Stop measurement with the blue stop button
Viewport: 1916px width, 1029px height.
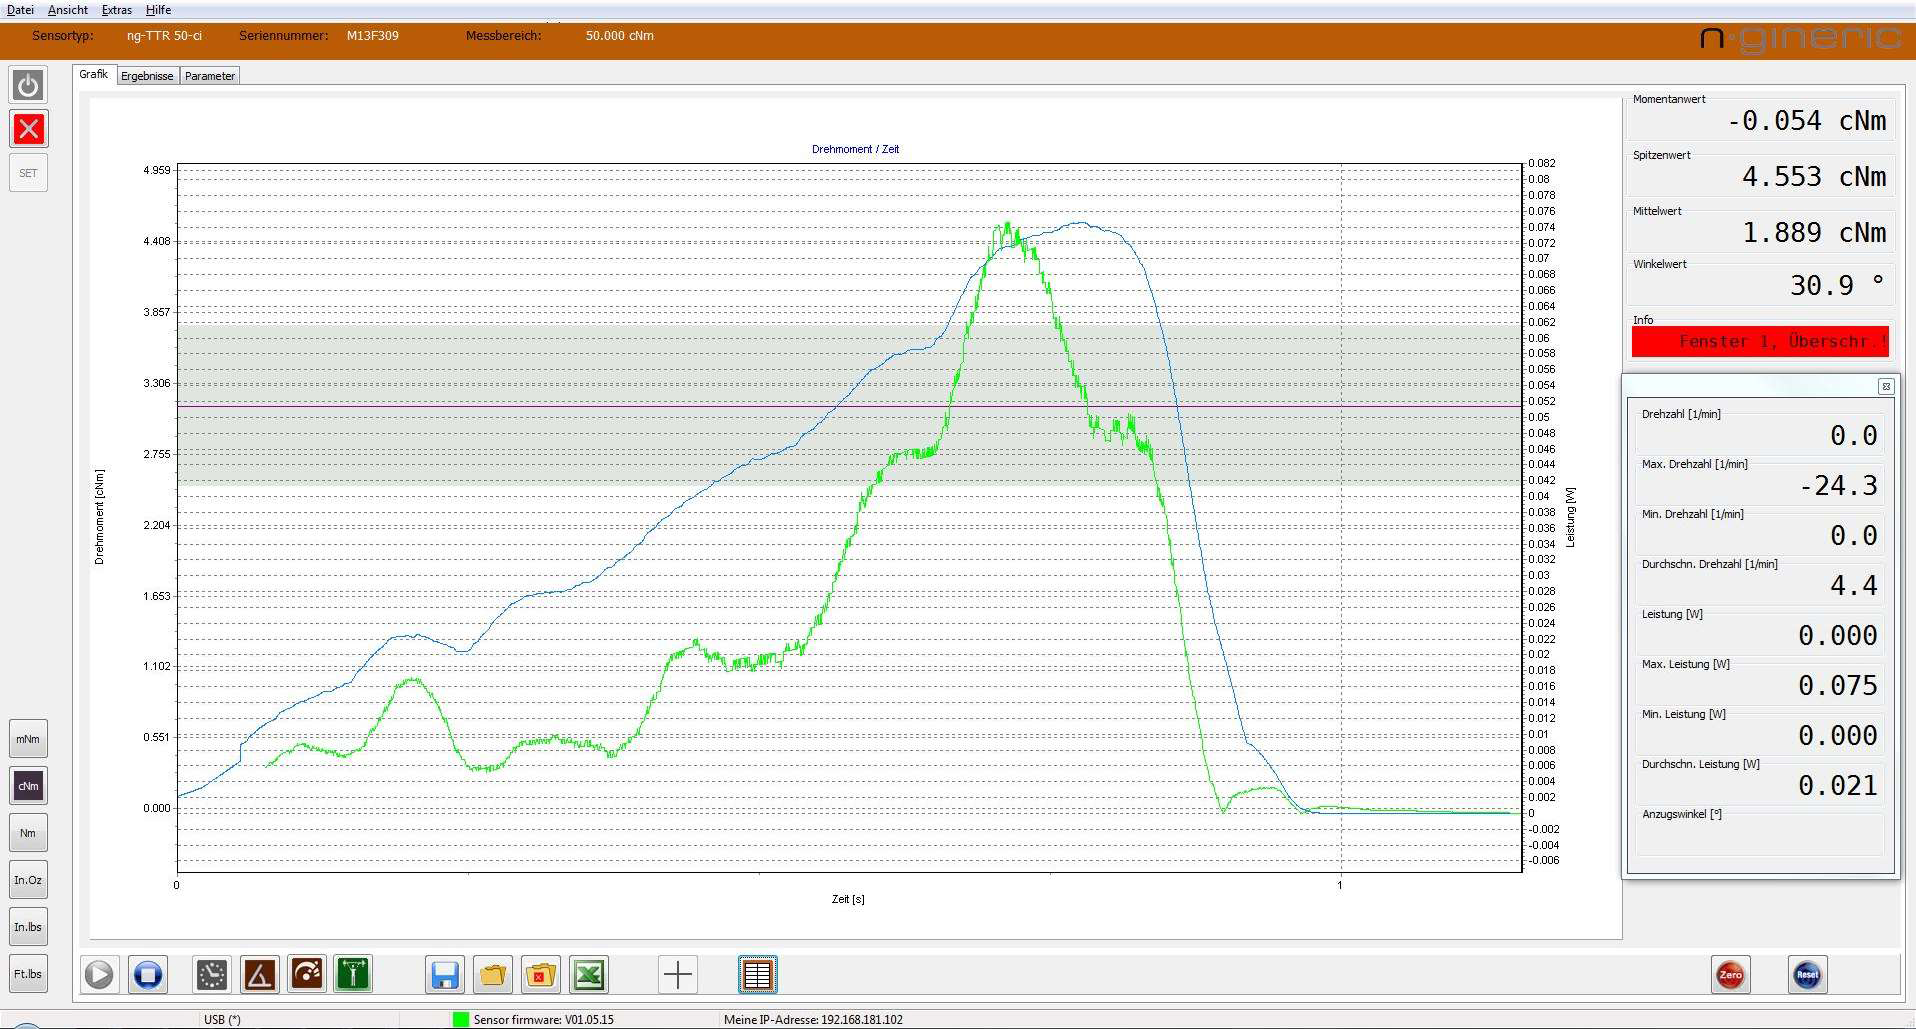point(148,974)
